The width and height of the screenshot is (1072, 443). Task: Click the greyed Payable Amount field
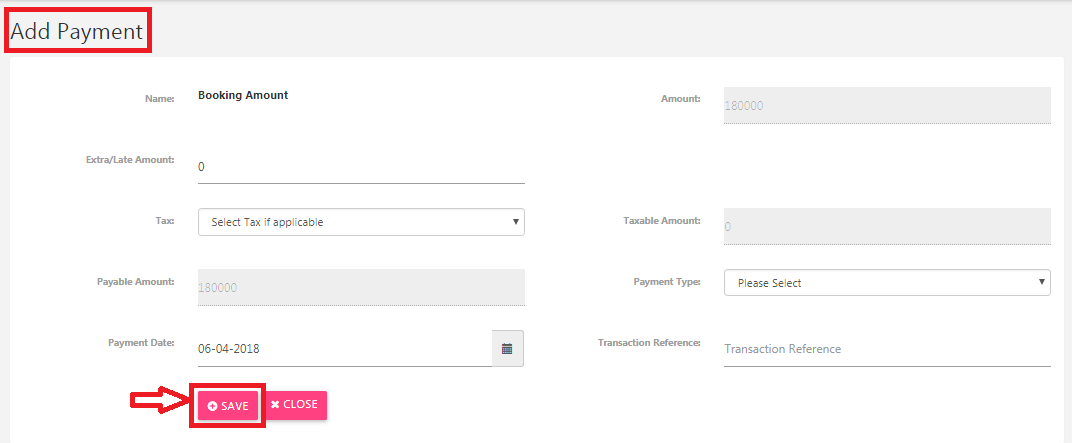(x=361, y=288)
